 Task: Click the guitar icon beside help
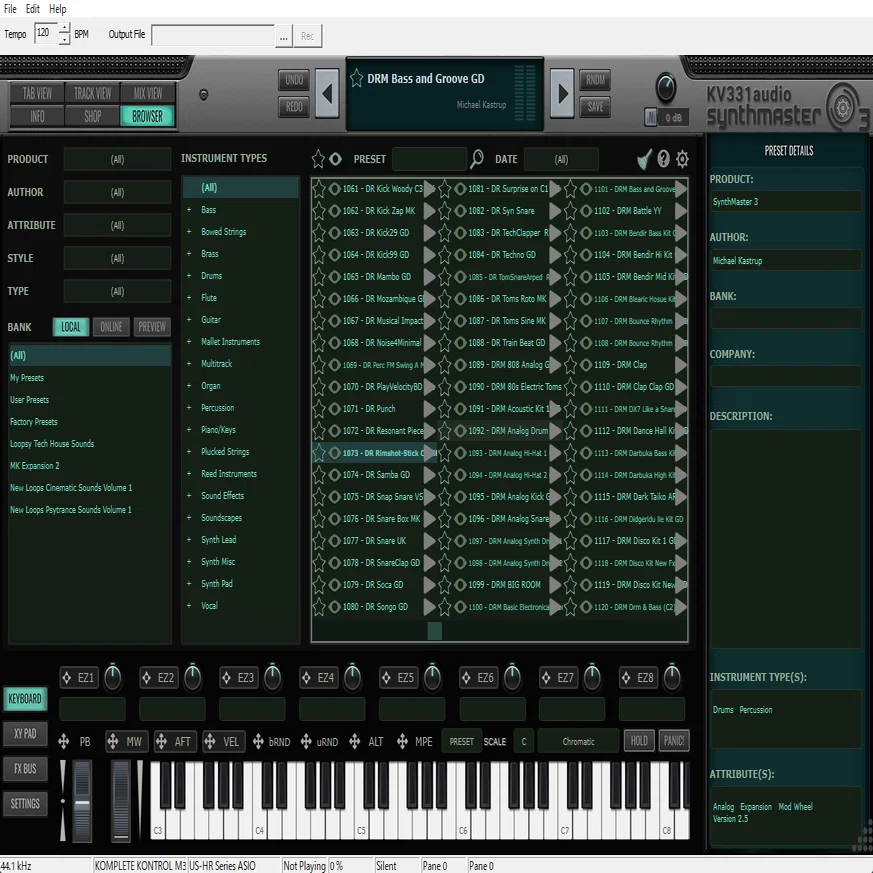point(644,159)
